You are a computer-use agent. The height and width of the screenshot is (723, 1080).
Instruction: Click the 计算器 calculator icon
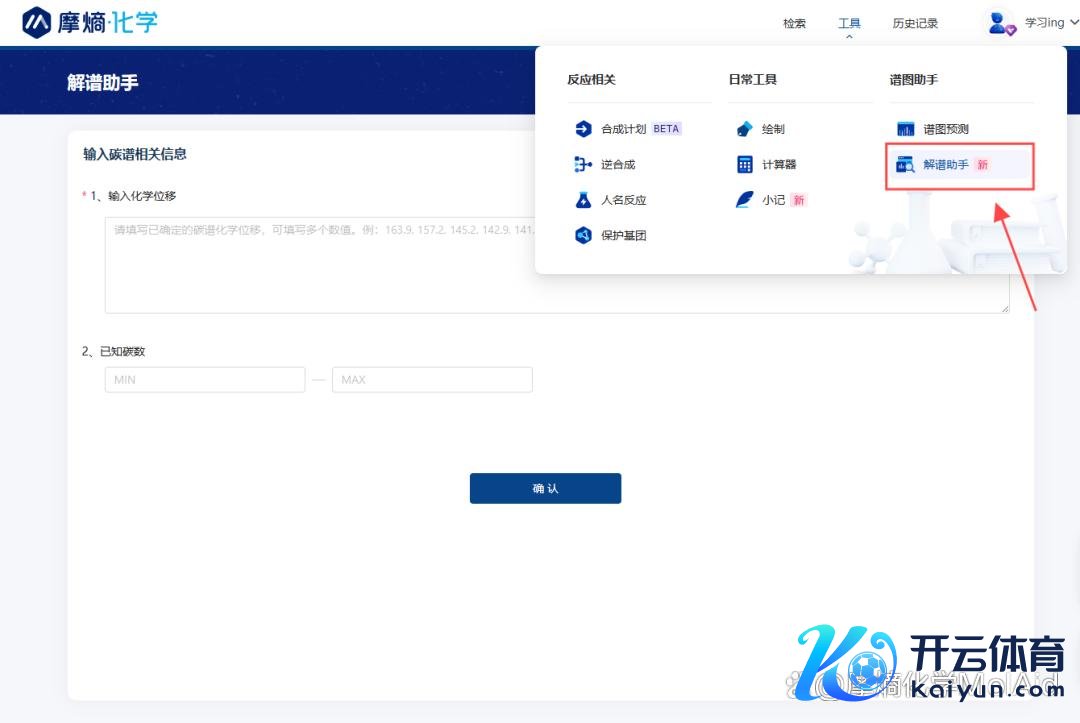point(744,165)
